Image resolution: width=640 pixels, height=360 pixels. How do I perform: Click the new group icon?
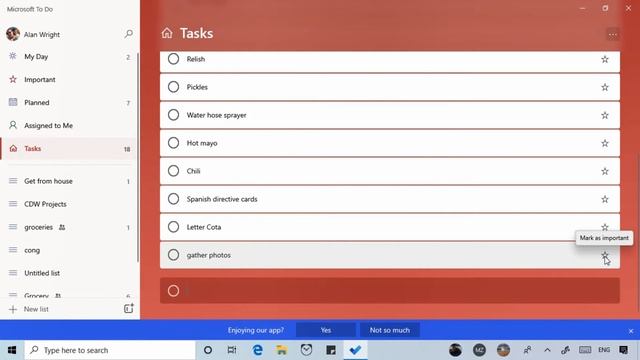pos(129,309)
